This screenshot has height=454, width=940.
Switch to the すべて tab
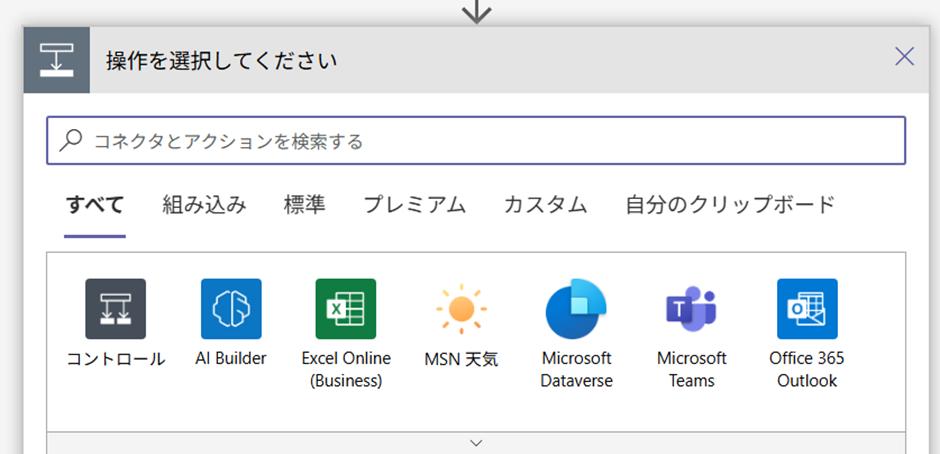(95, 205)
